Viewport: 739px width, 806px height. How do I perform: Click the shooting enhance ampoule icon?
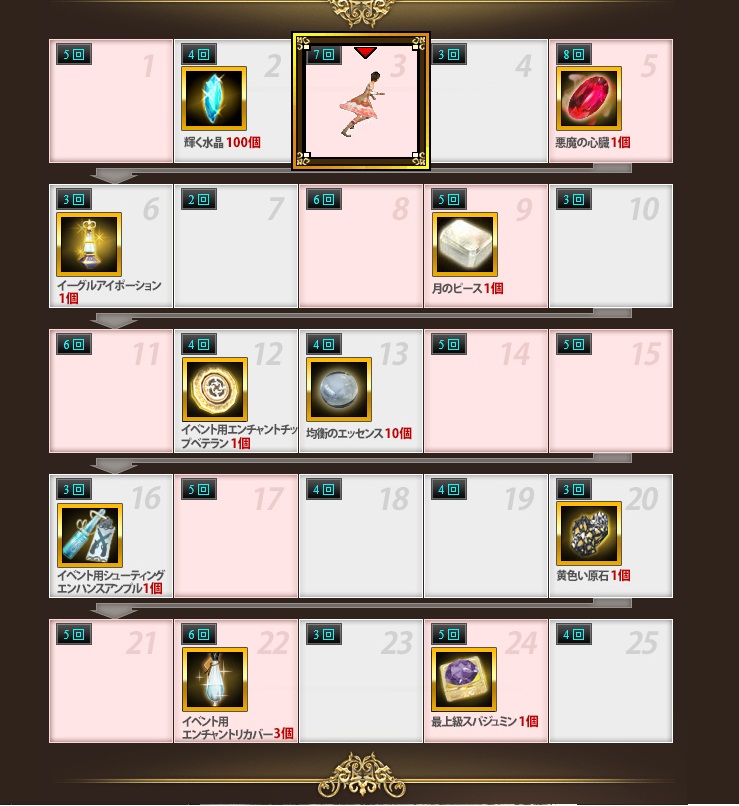[x=90, y=535]
